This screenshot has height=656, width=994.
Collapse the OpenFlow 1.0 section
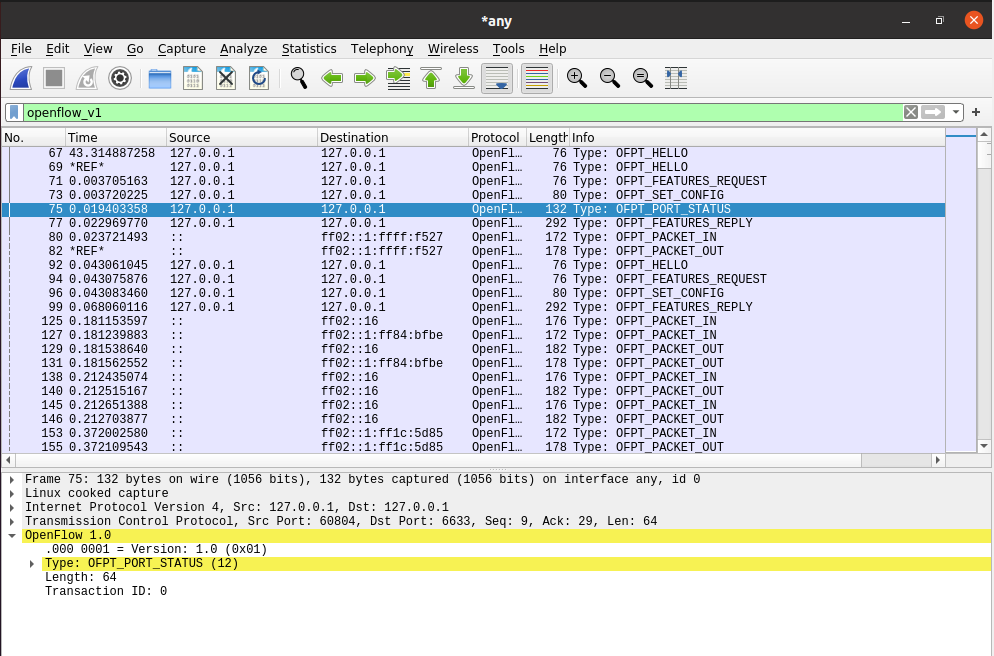click(x=12, y=535)
